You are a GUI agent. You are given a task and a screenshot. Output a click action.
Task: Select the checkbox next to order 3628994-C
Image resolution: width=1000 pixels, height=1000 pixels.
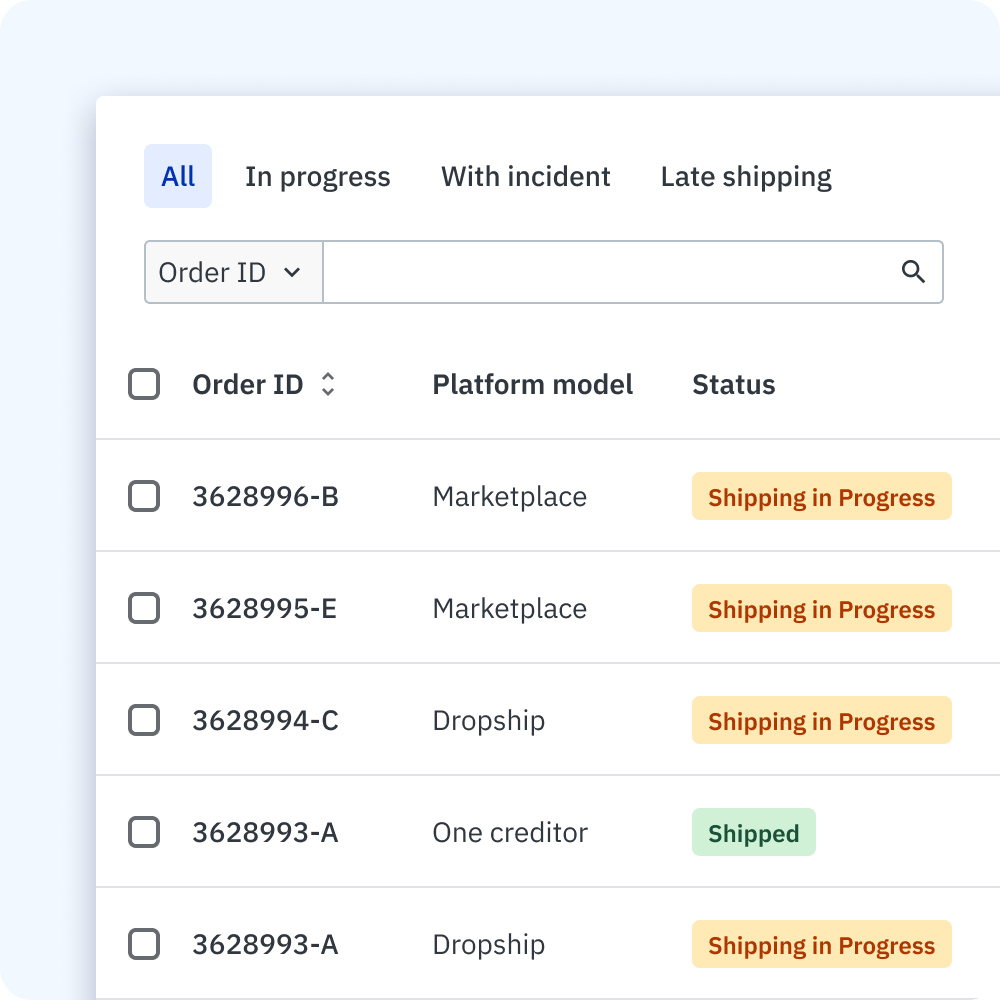144,720
